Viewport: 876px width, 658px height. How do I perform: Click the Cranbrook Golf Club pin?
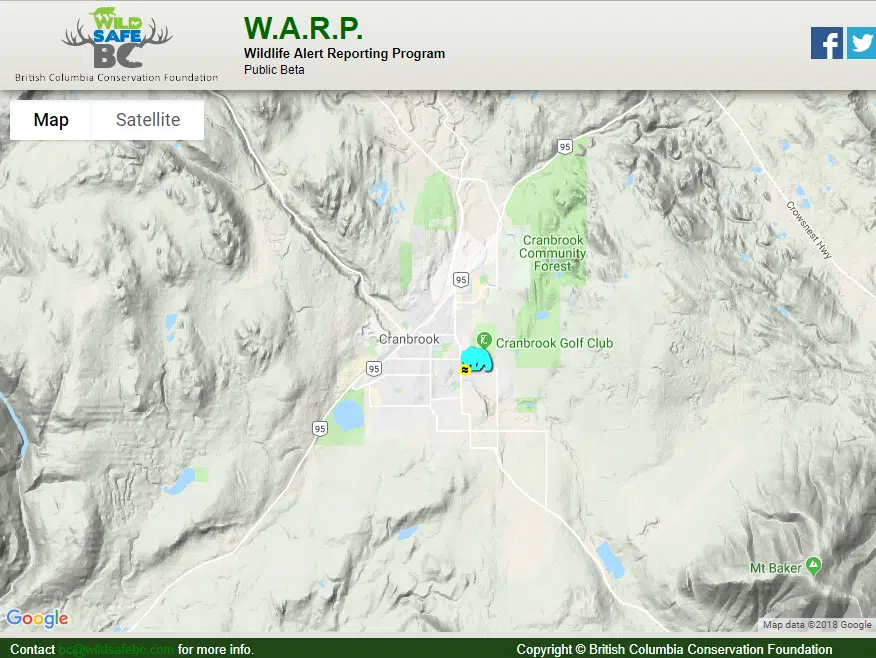pyautogui.click(x=484, y=340)
